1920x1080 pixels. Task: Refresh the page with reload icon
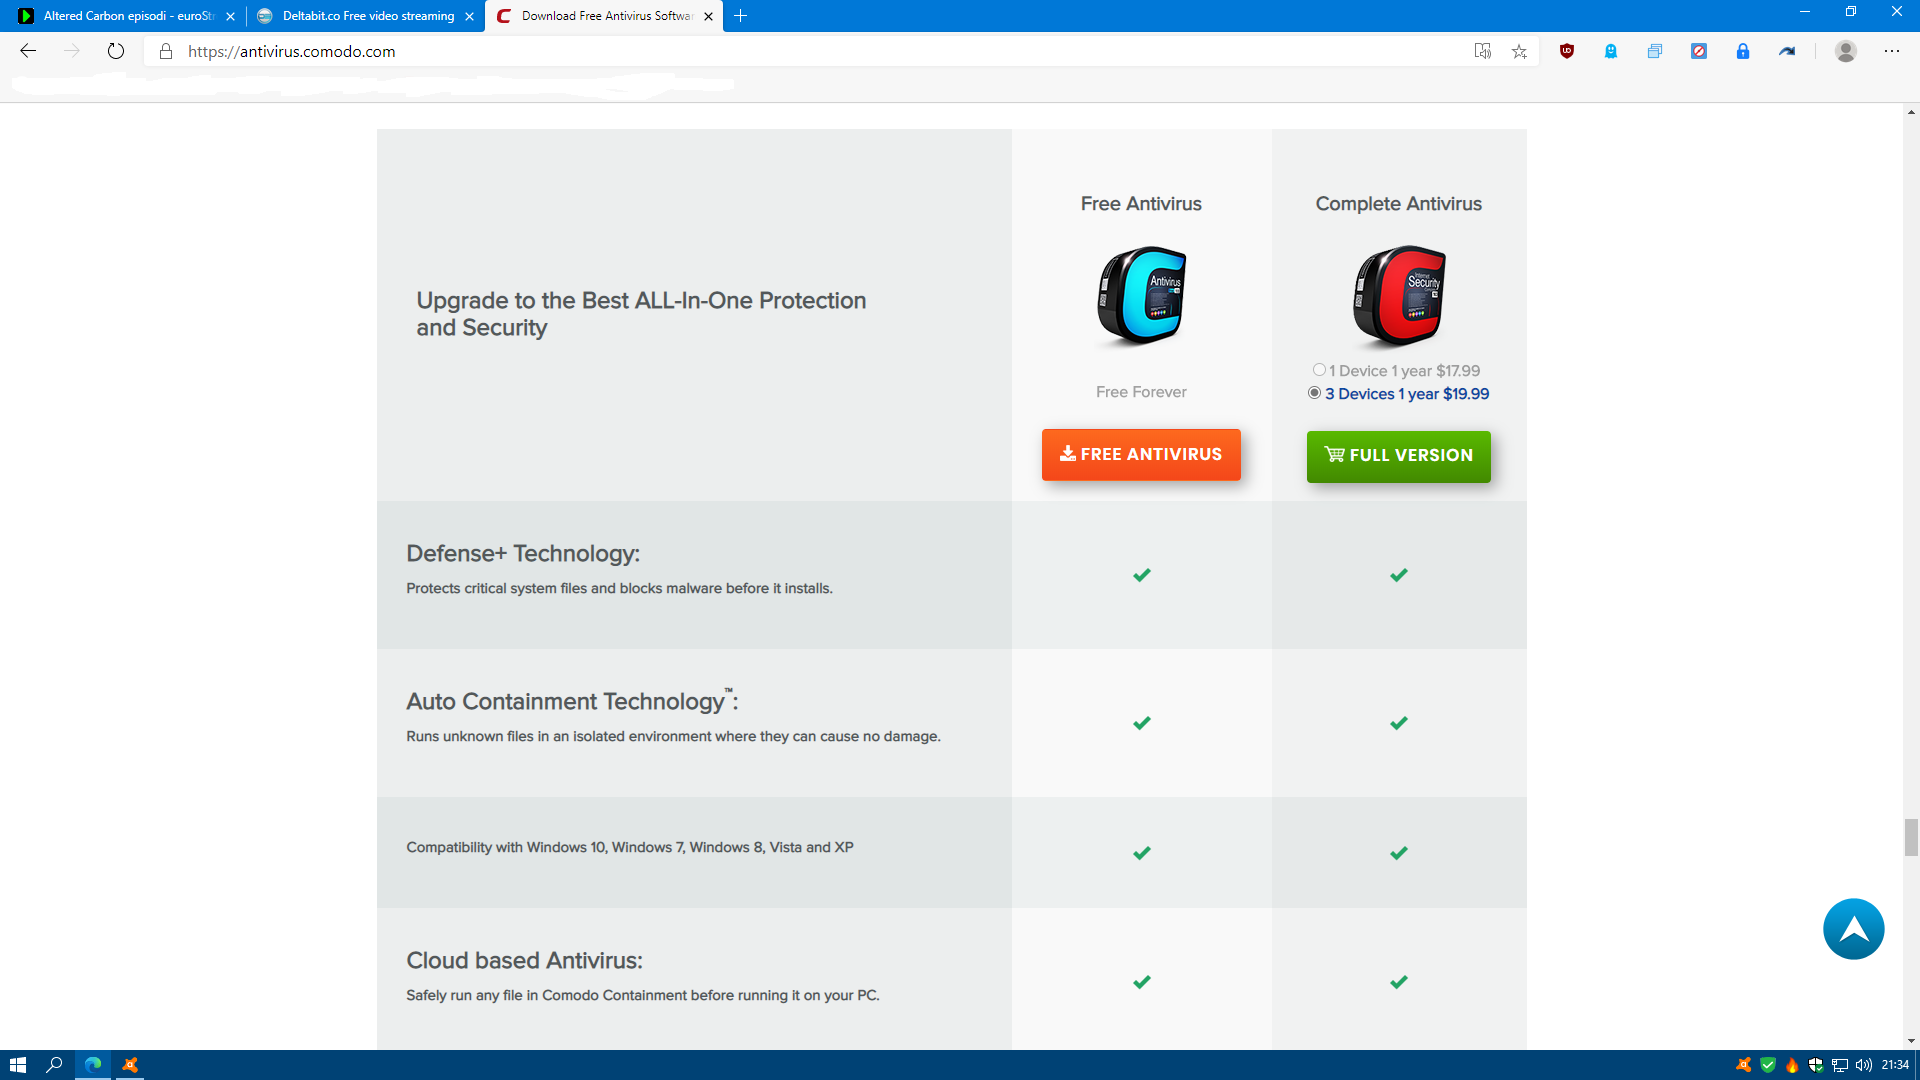[x=116, y=51]
